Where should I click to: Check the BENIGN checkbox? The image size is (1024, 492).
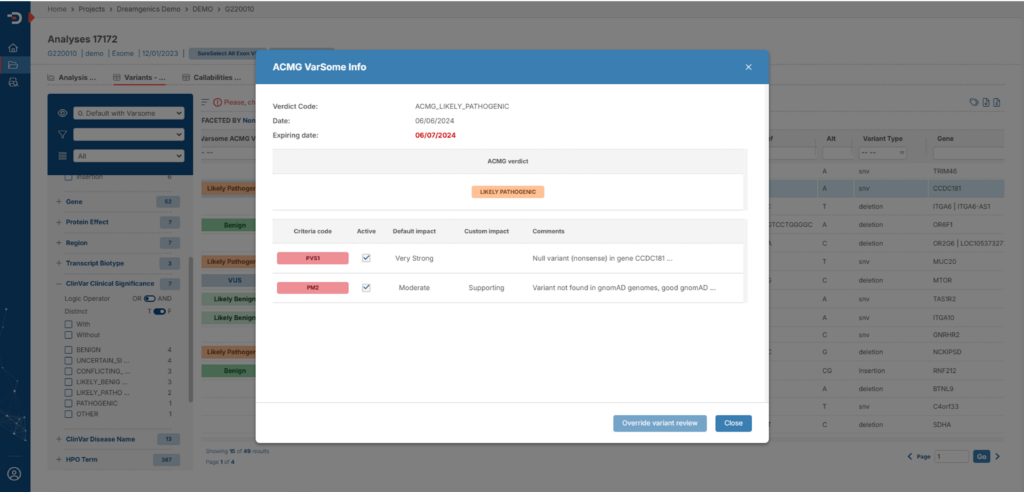click(69, 350)
